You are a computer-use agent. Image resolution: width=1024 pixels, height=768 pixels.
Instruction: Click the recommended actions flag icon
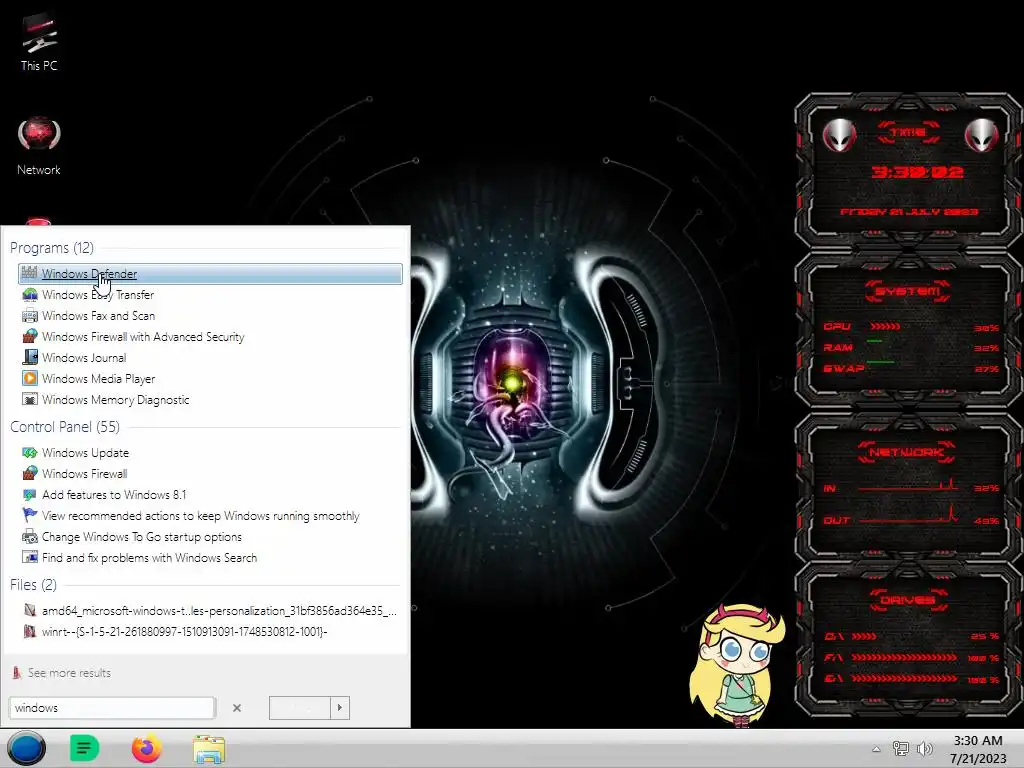29,515
